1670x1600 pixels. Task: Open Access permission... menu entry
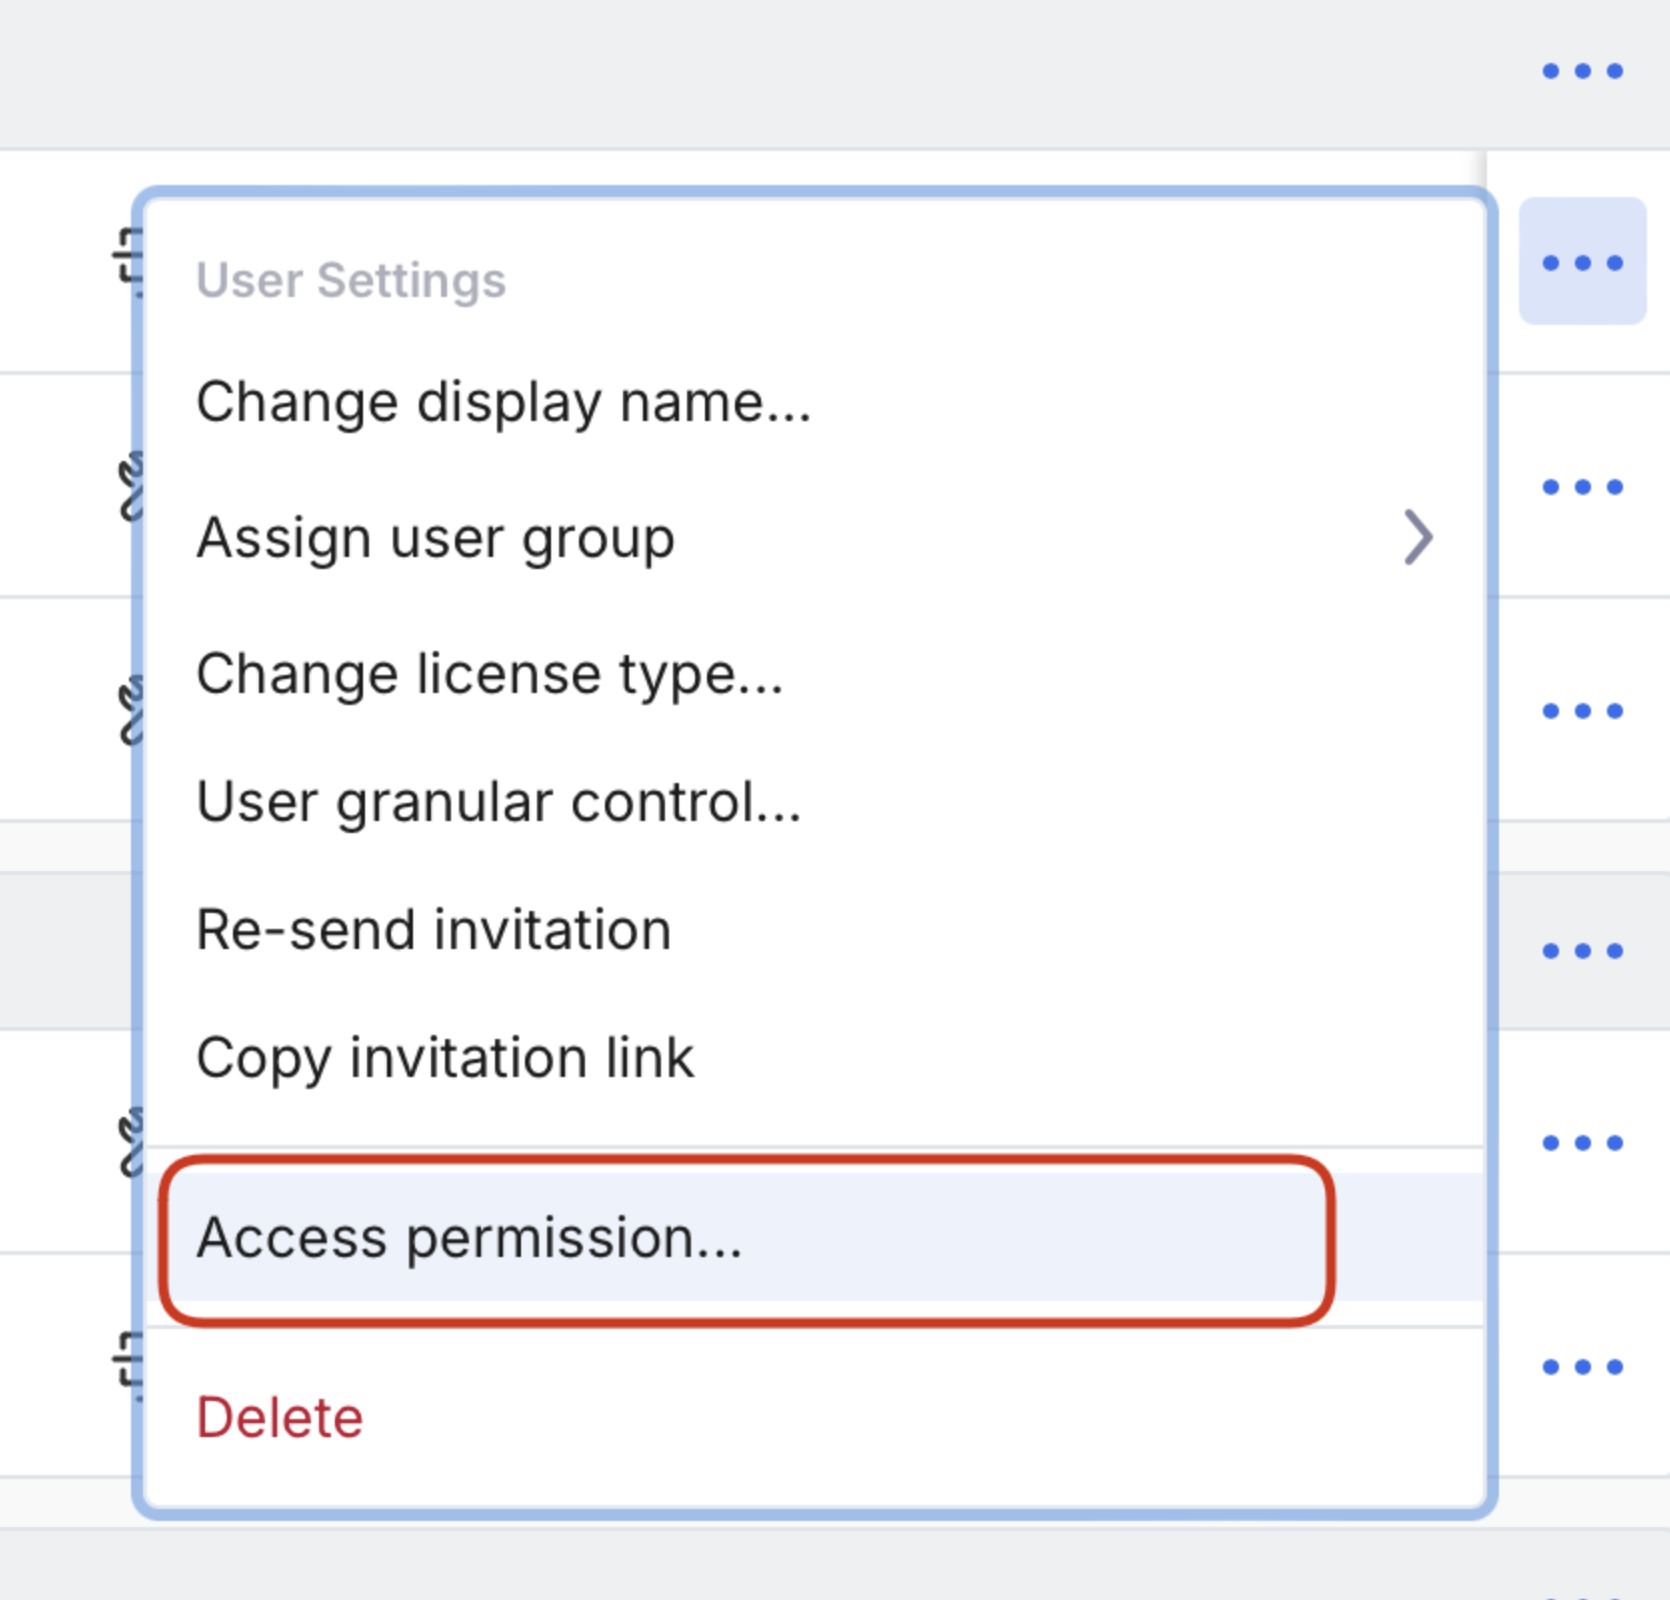pyautogui.click(x=814, y=1238)
